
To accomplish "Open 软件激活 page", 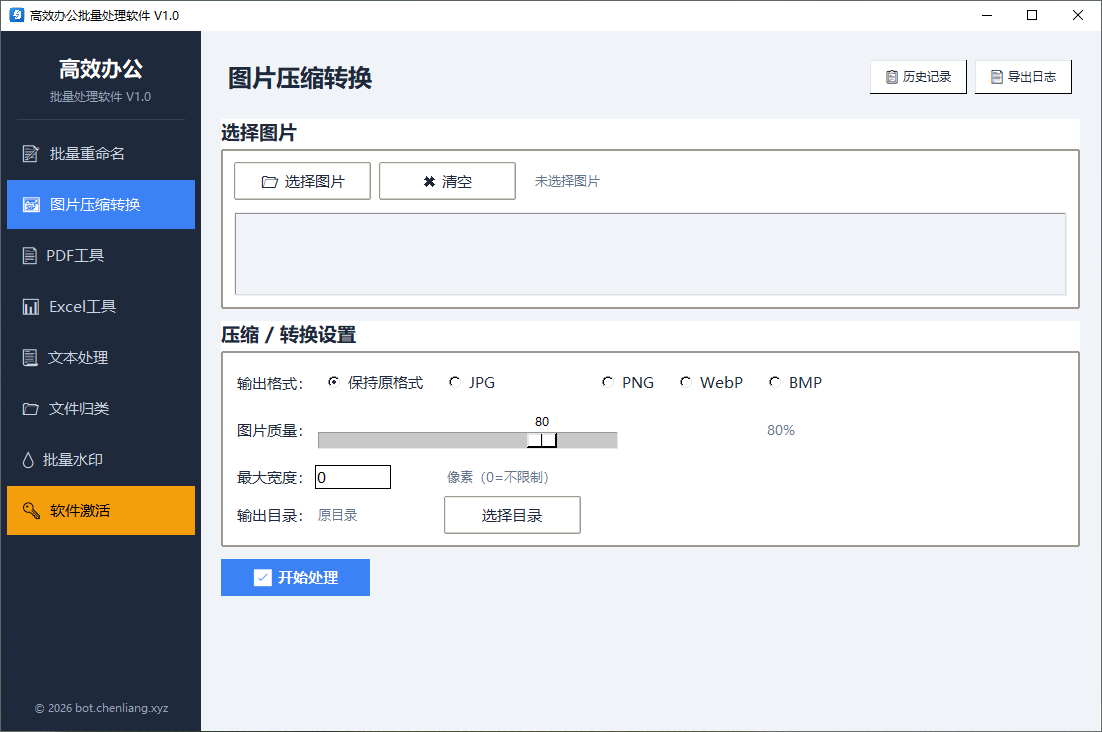I will [101, 511].
